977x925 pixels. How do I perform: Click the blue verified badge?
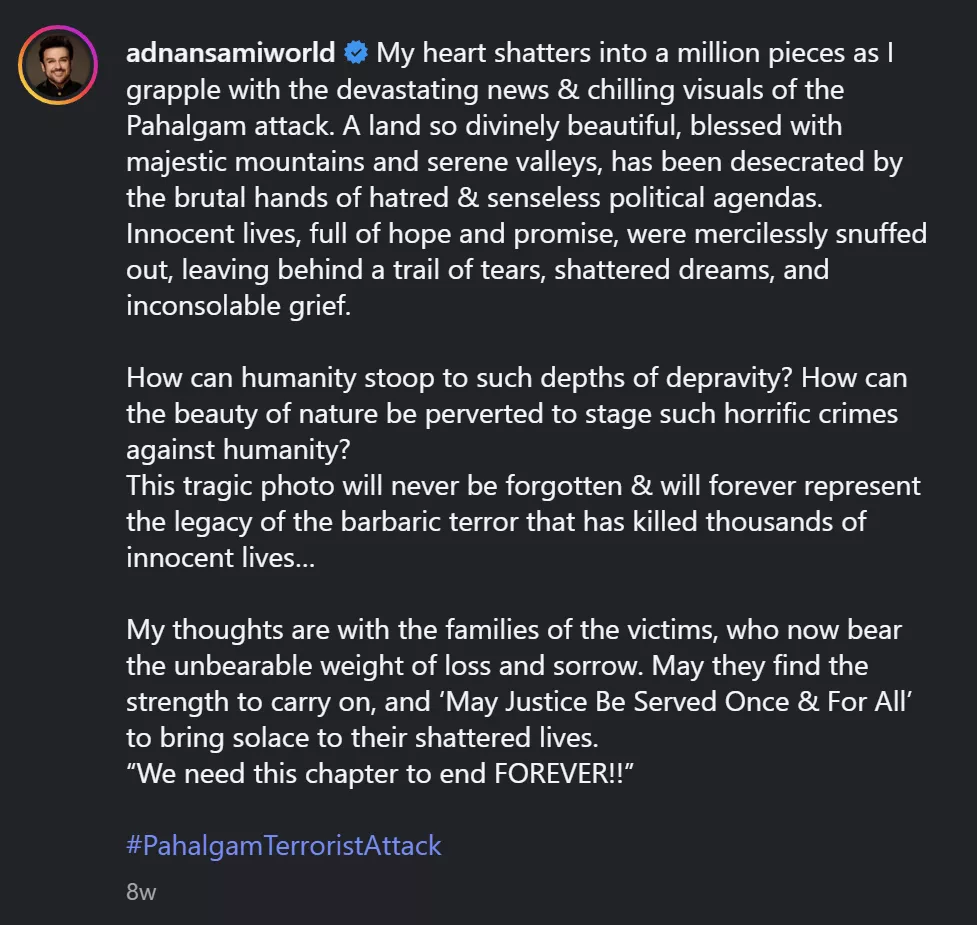point(355,53)
